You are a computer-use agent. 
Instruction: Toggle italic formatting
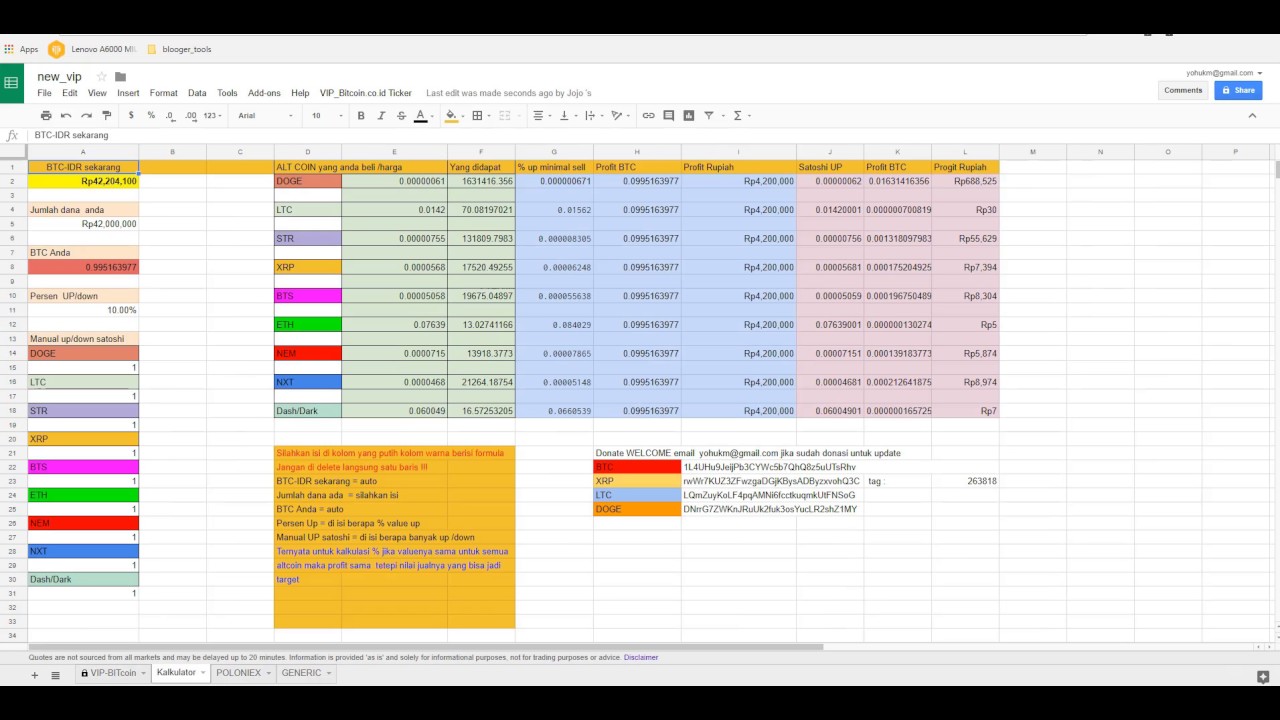coord(381,116)
